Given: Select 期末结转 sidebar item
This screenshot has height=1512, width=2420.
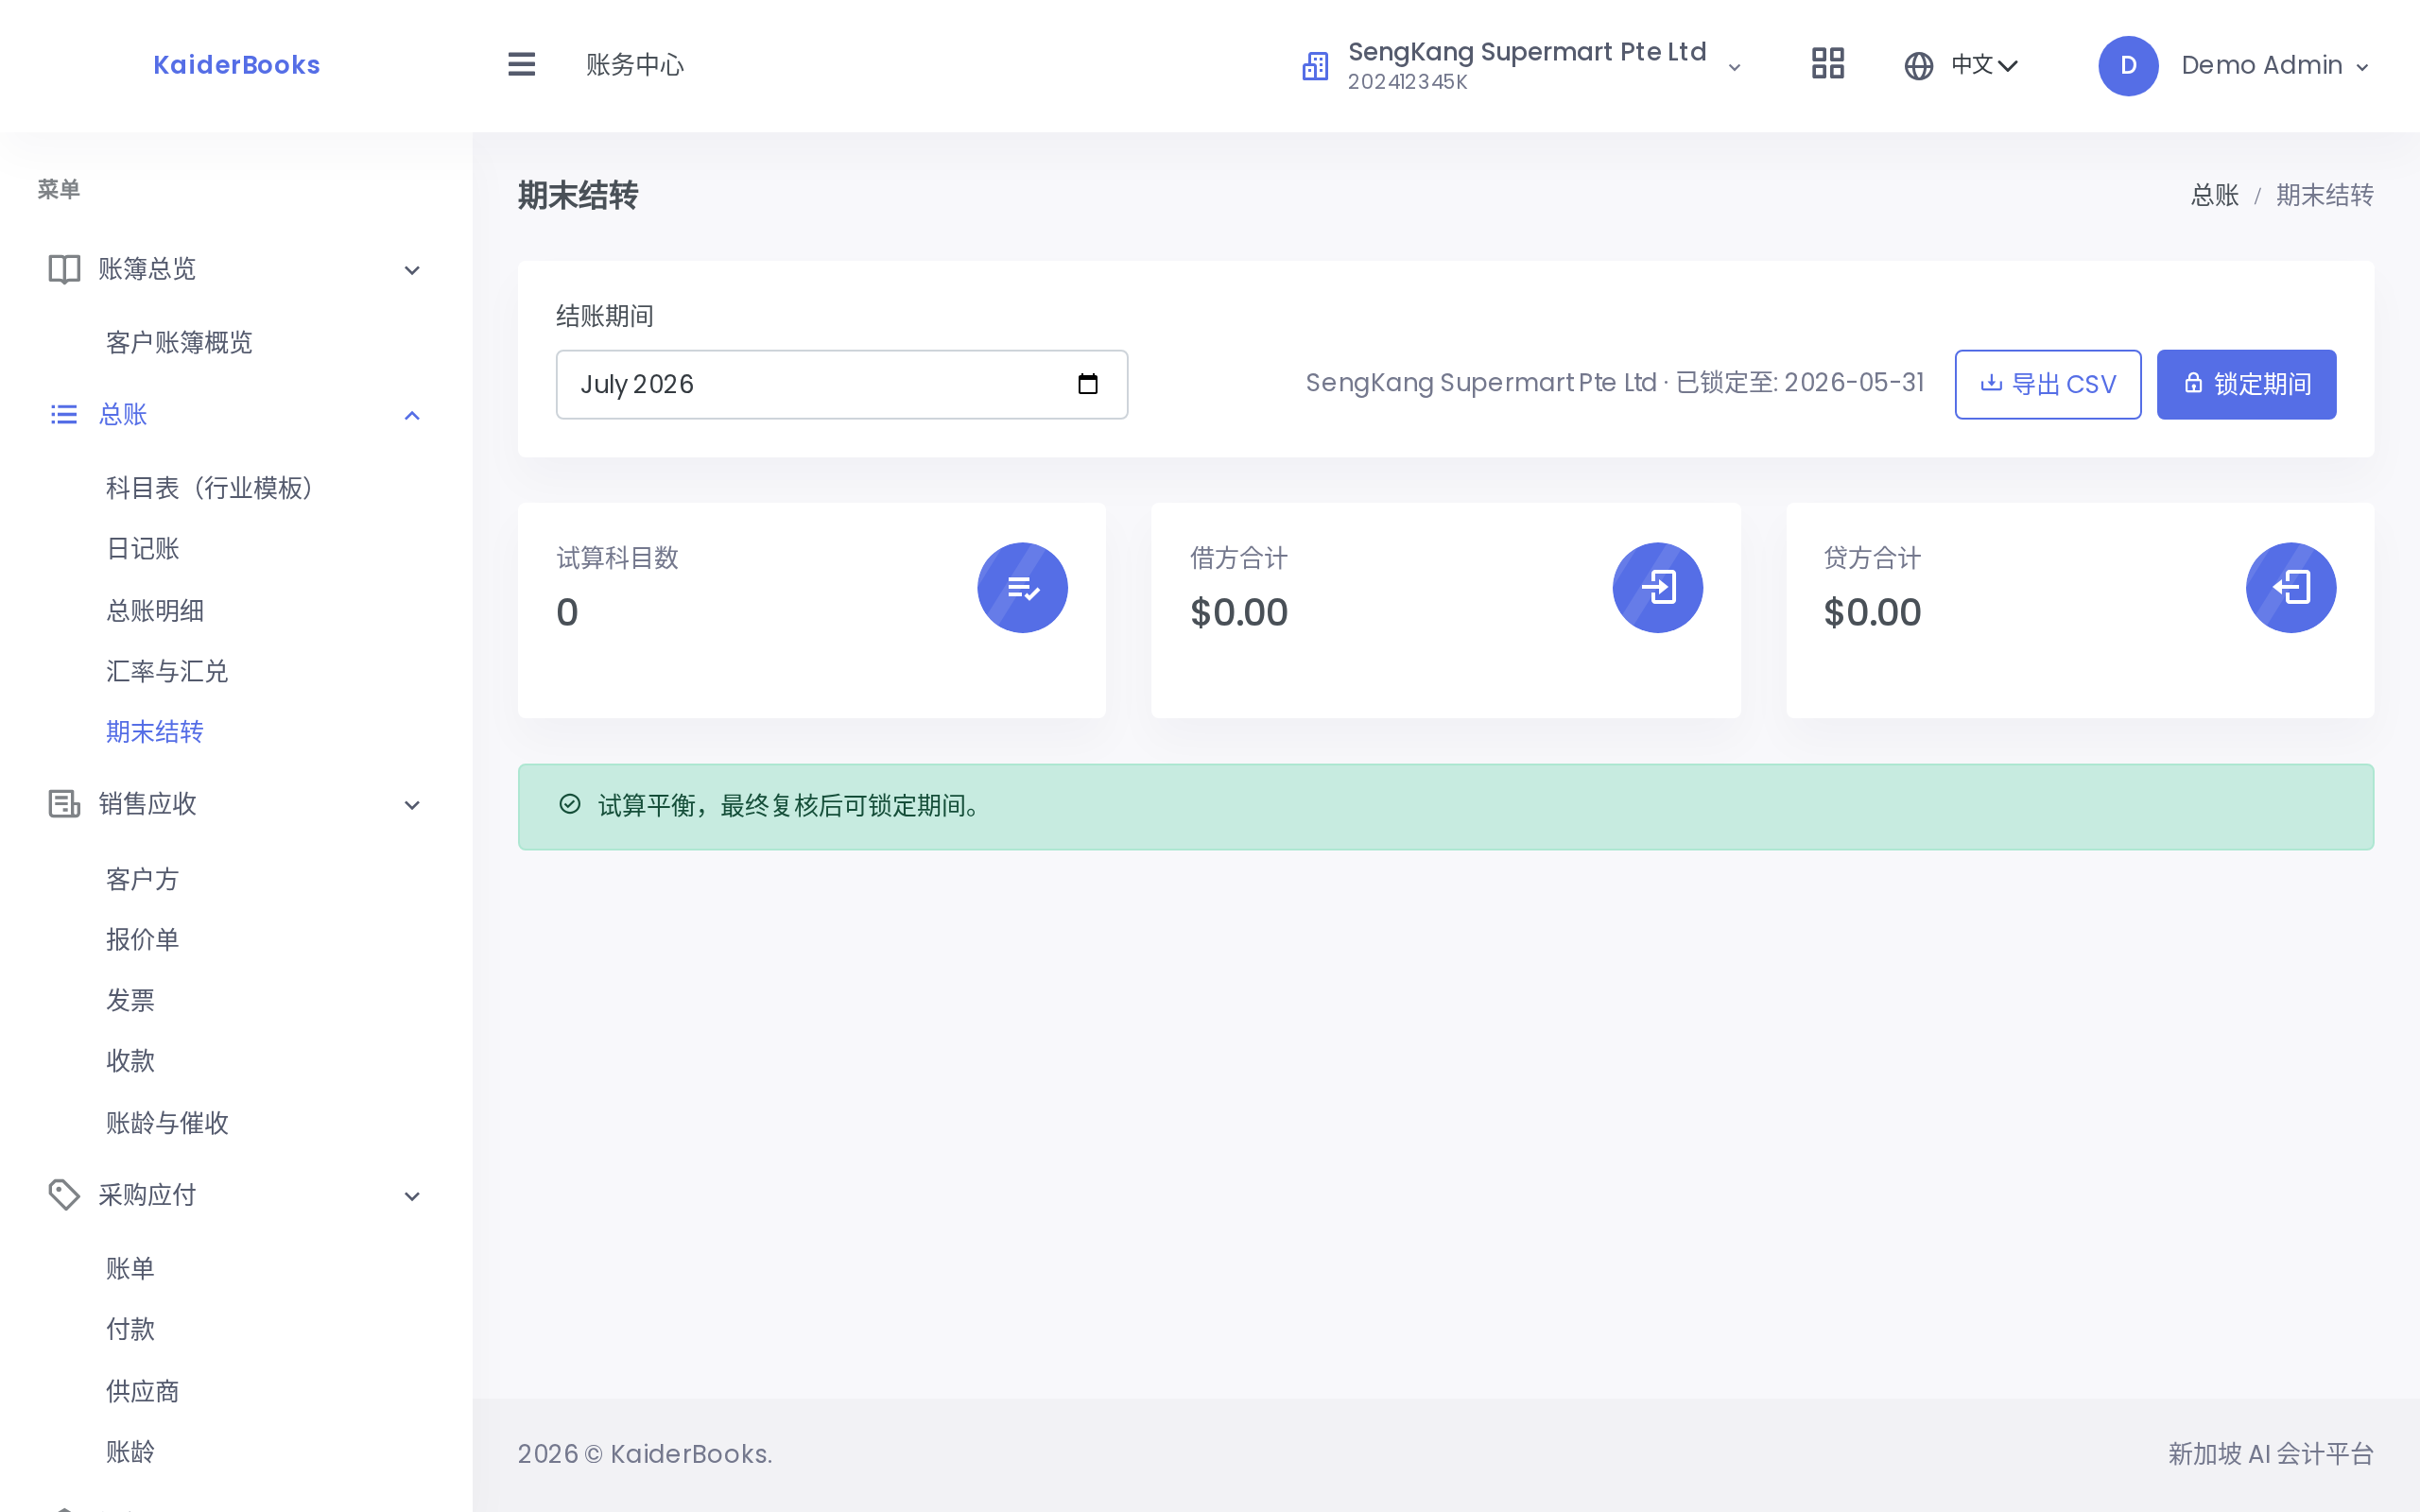Looking at the screenshot, I should (155, 732).
